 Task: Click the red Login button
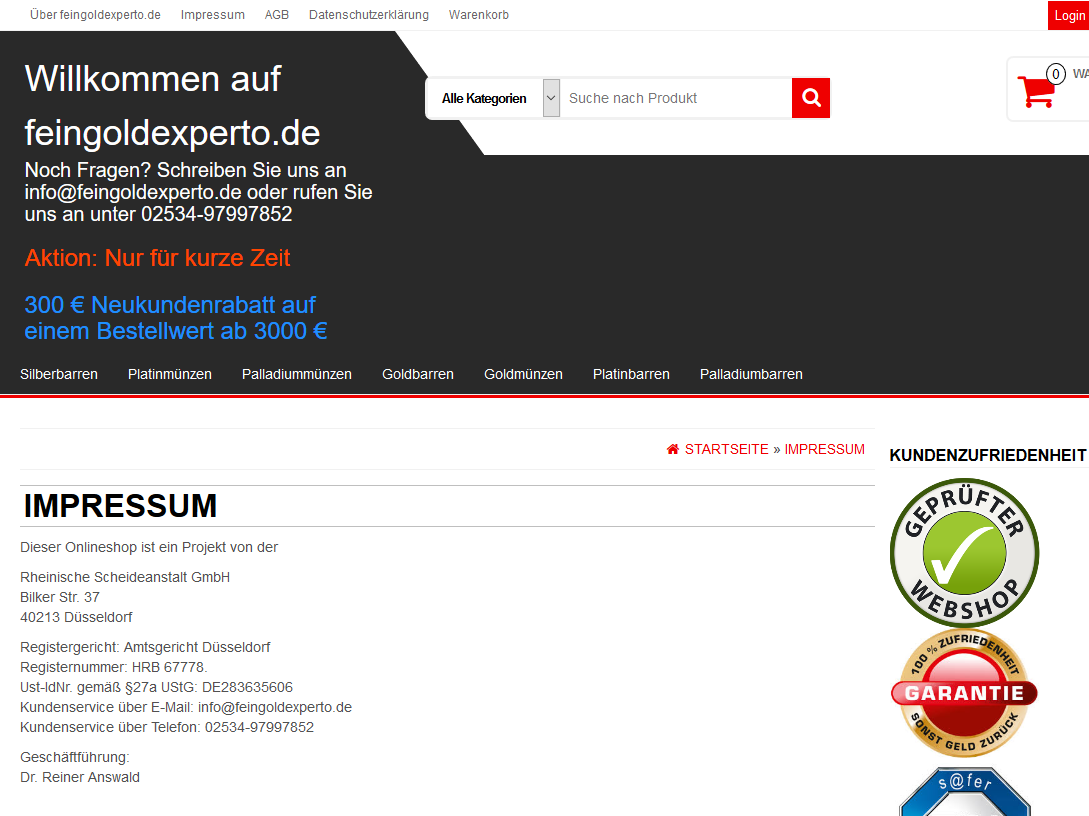coord(1069,15)
